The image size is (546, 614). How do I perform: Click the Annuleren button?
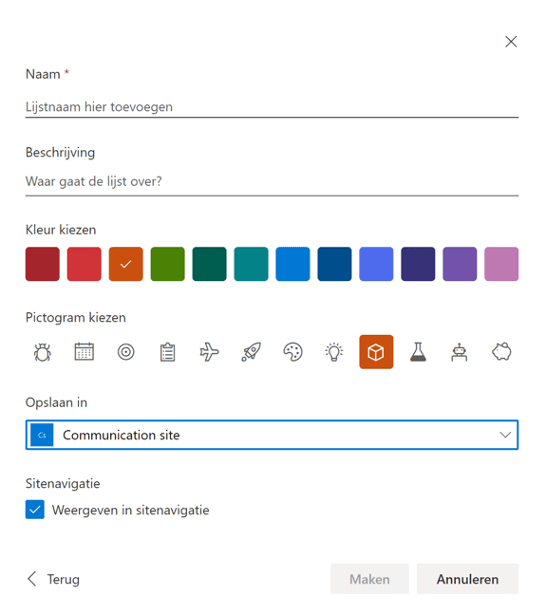point(468,579)
